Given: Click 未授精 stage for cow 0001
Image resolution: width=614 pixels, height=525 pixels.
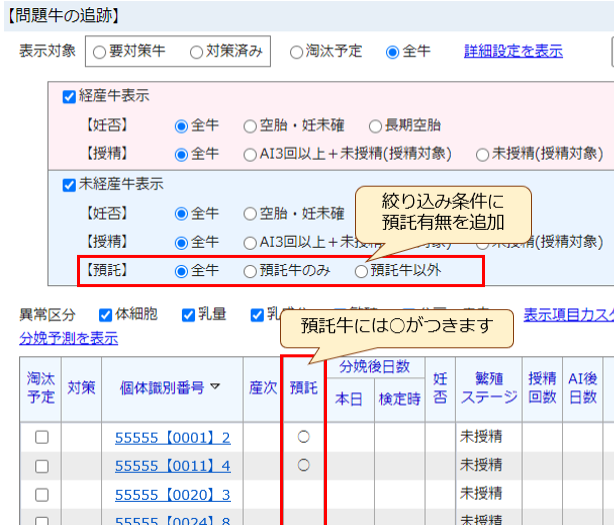Looking at the screenshot, I should [x=481, y=437].
